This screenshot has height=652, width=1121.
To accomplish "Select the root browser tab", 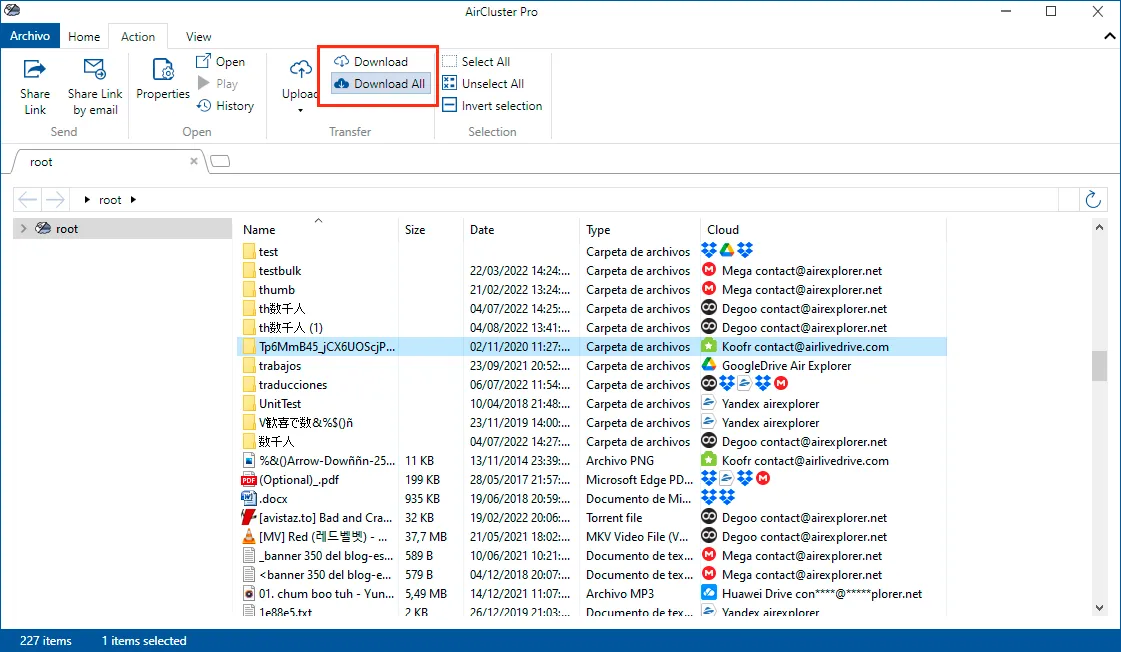I will tap(107, 162).
